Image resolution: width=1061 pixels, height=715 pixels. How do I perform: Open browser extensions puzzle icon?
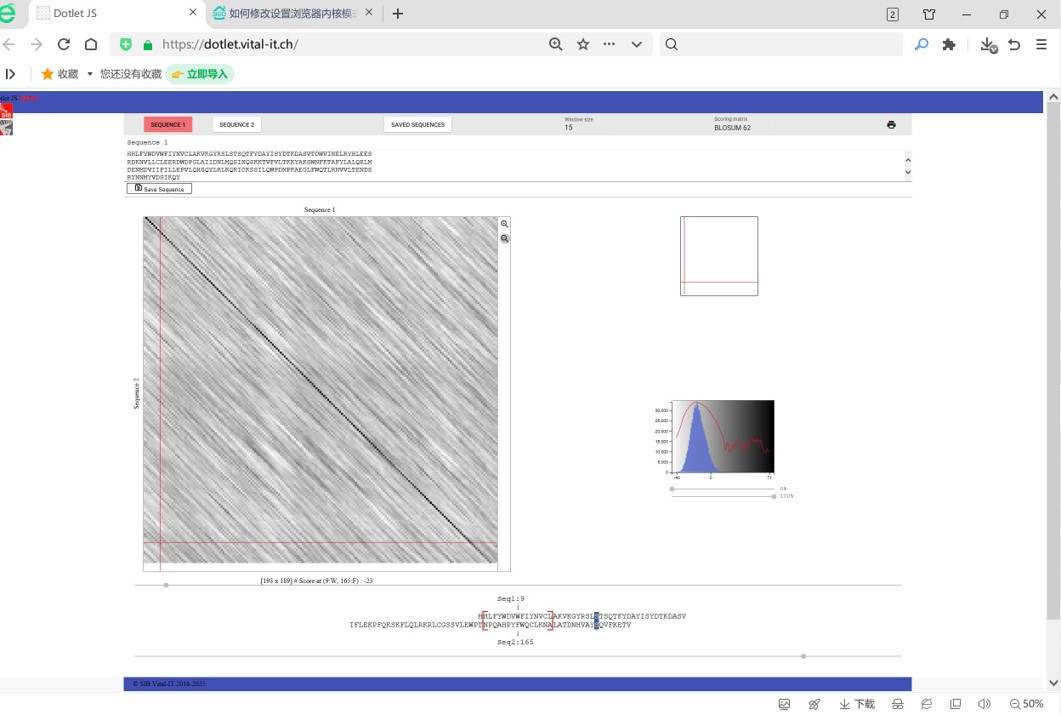pyautogui.click(x=949, y=45)
